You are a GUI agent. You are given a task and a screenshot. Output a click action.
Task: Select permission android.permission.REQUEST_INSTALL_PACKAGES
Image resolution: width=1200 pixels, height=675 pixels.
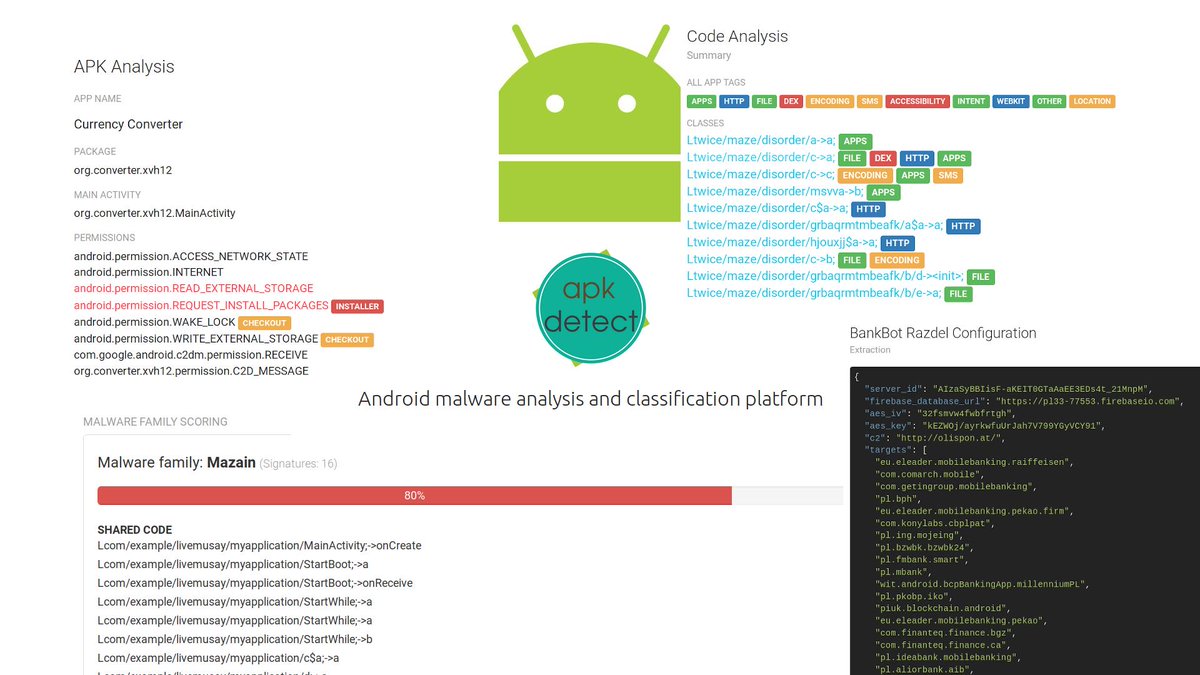pyautogui.click(x=201, y=305)
